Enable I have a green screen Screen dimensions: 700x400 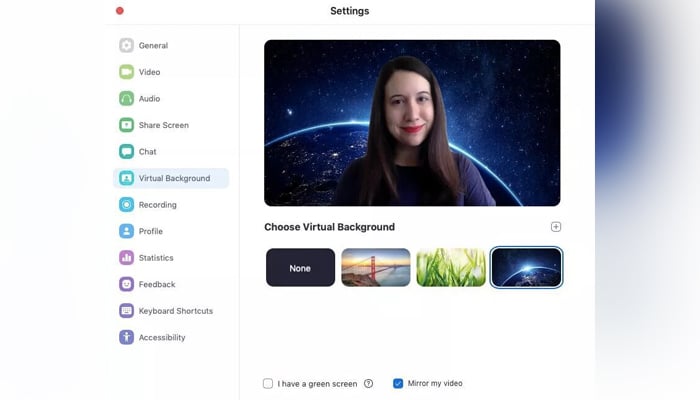[x=268, y=383]
